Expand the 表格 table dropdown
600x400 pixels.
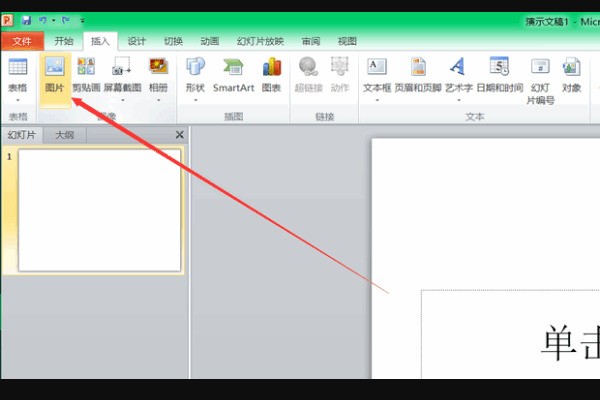17,99
